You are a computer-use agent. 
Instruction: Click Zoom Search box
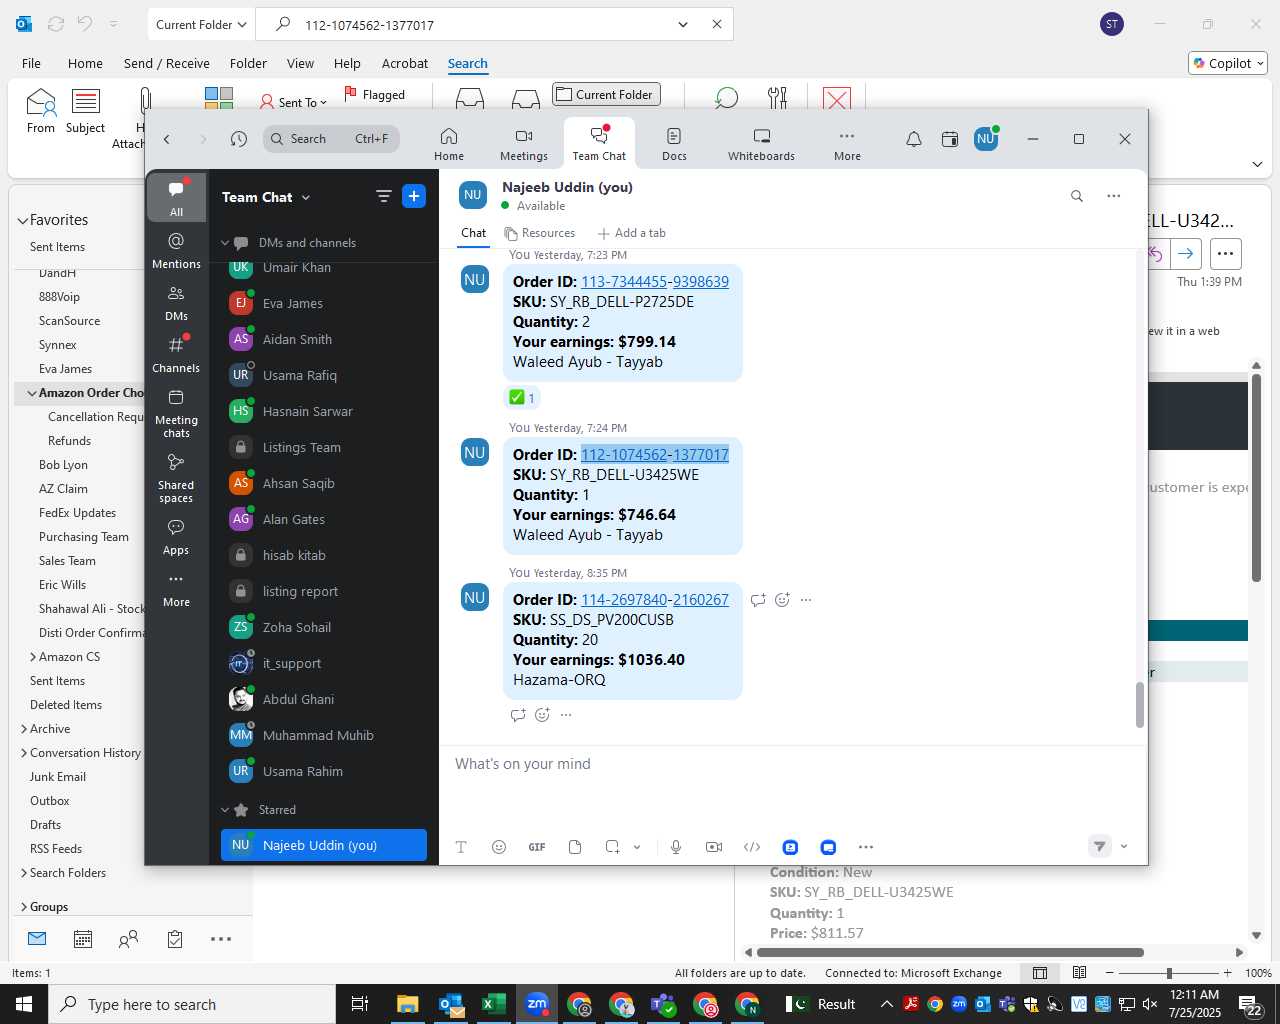(331, 139)
